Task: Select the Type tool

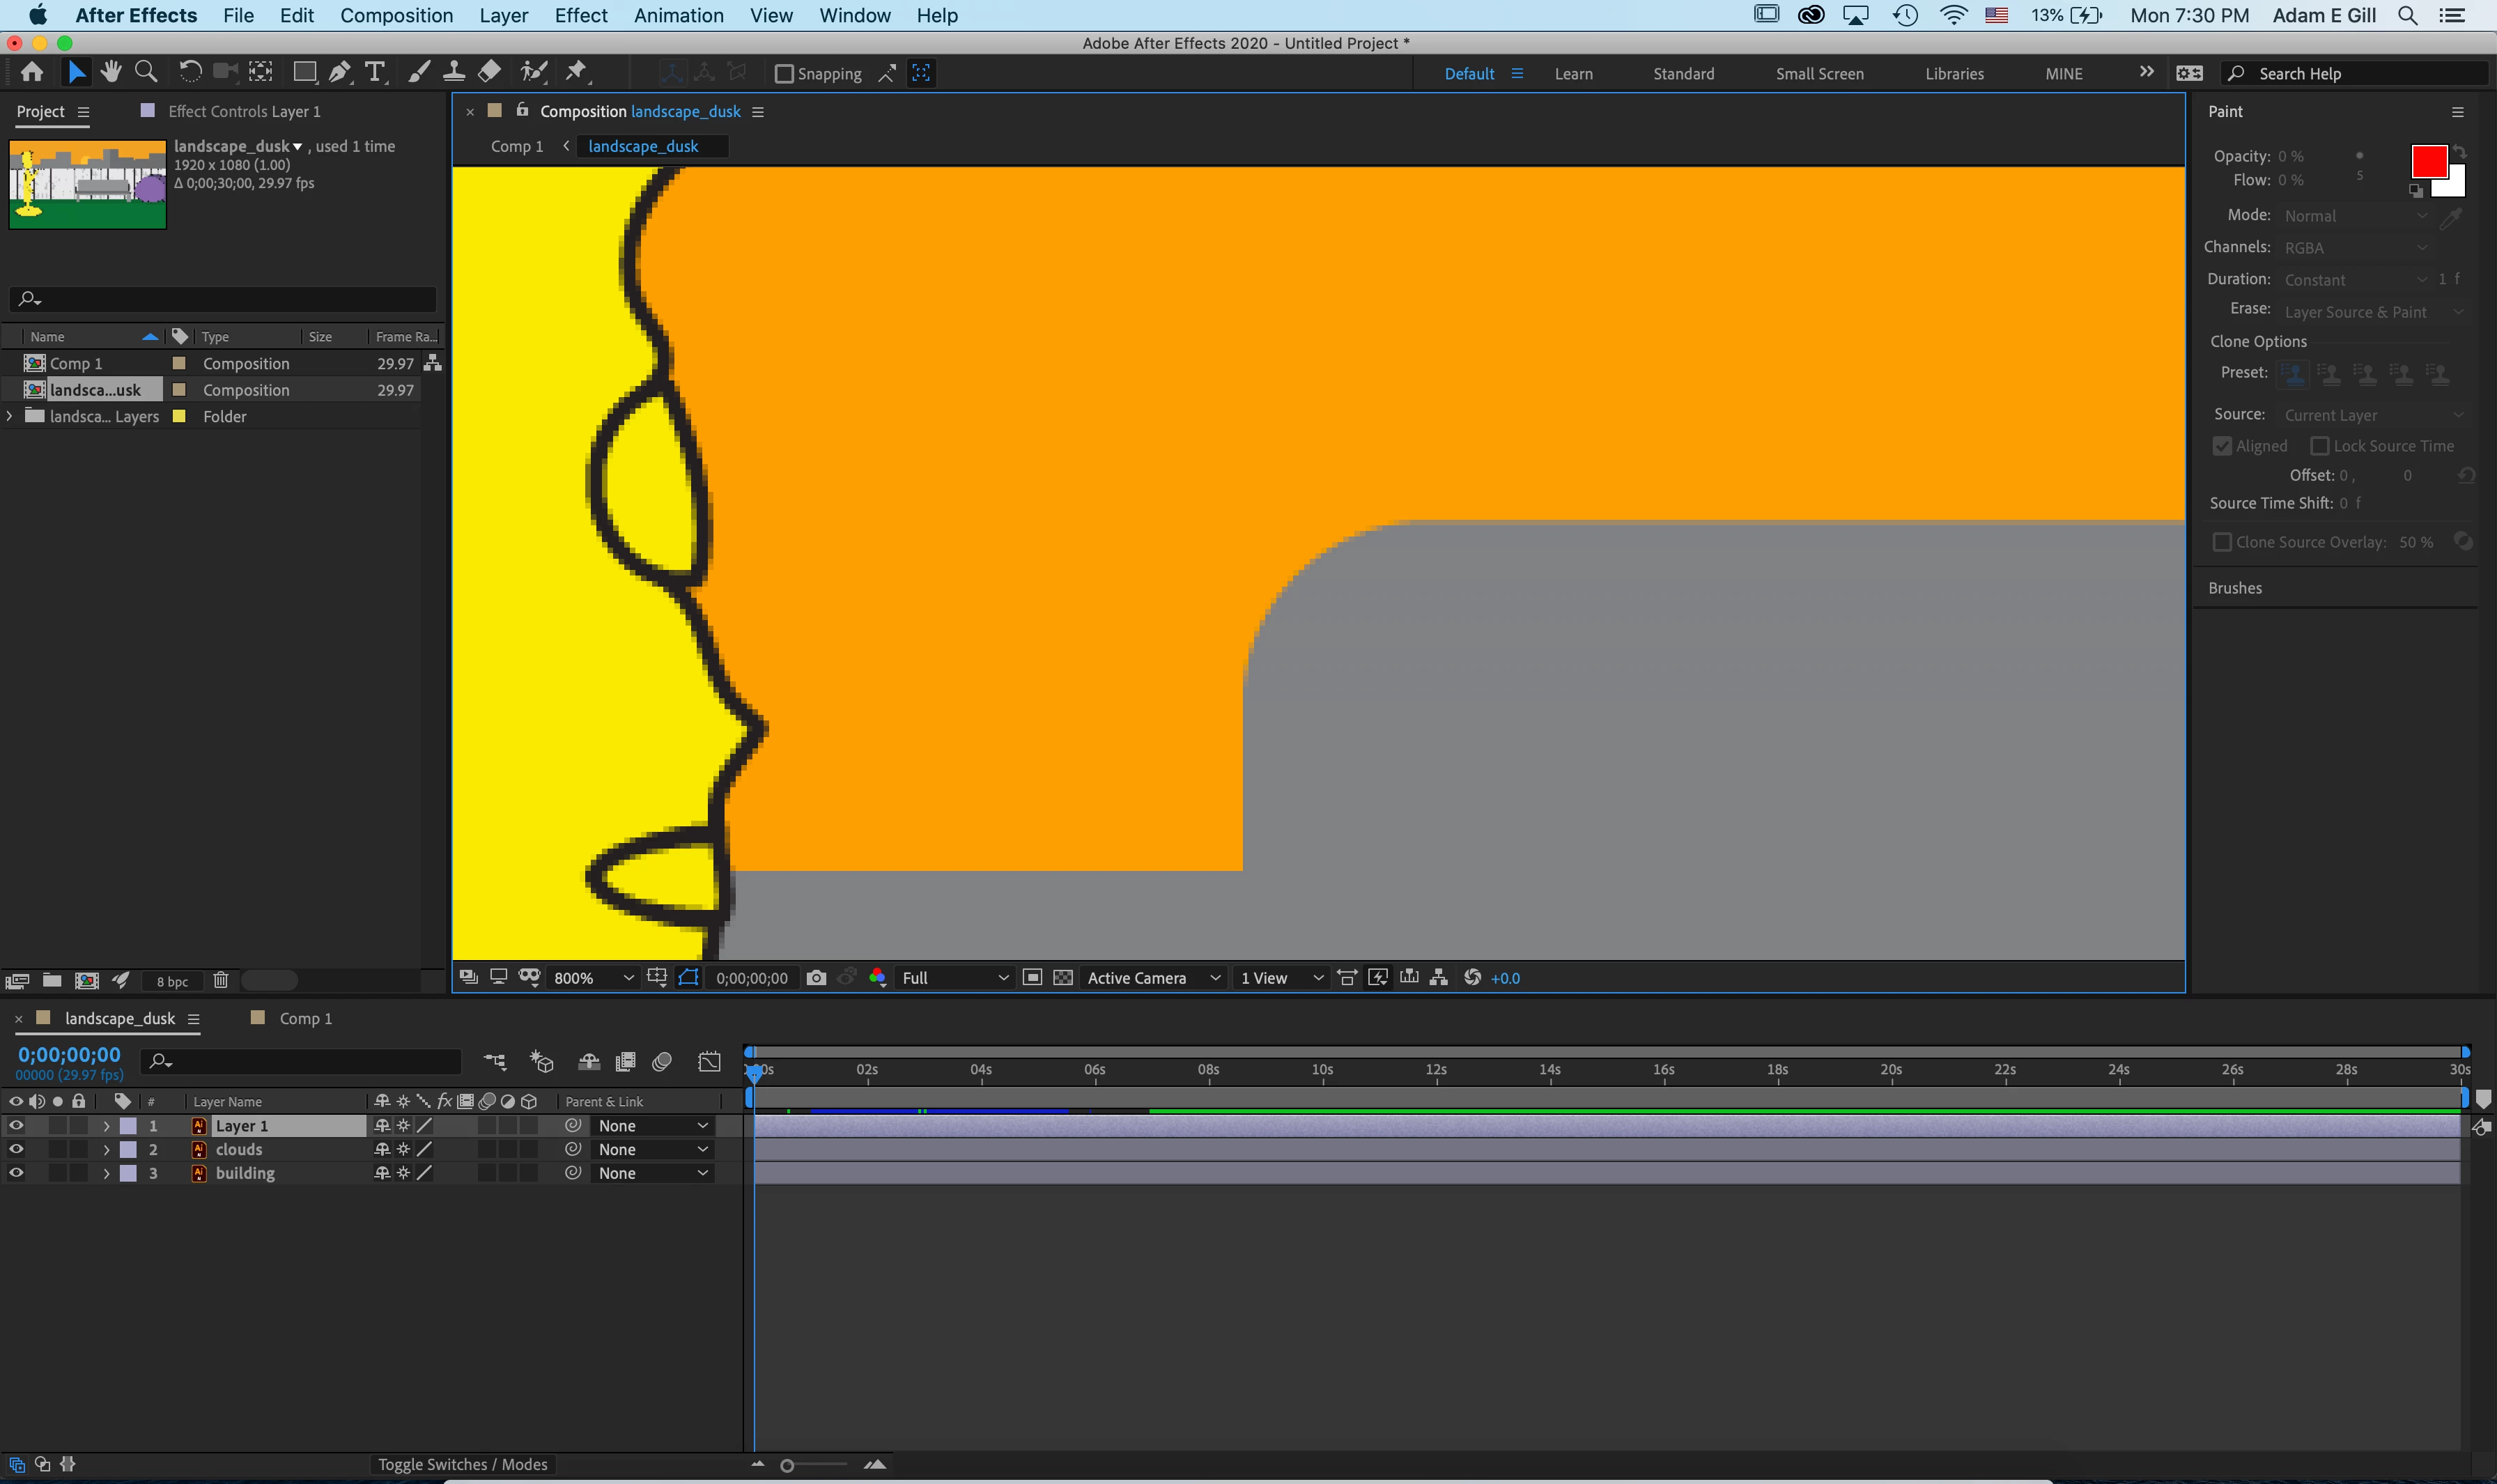Action: pyautogui.click(x=375, y=72)
